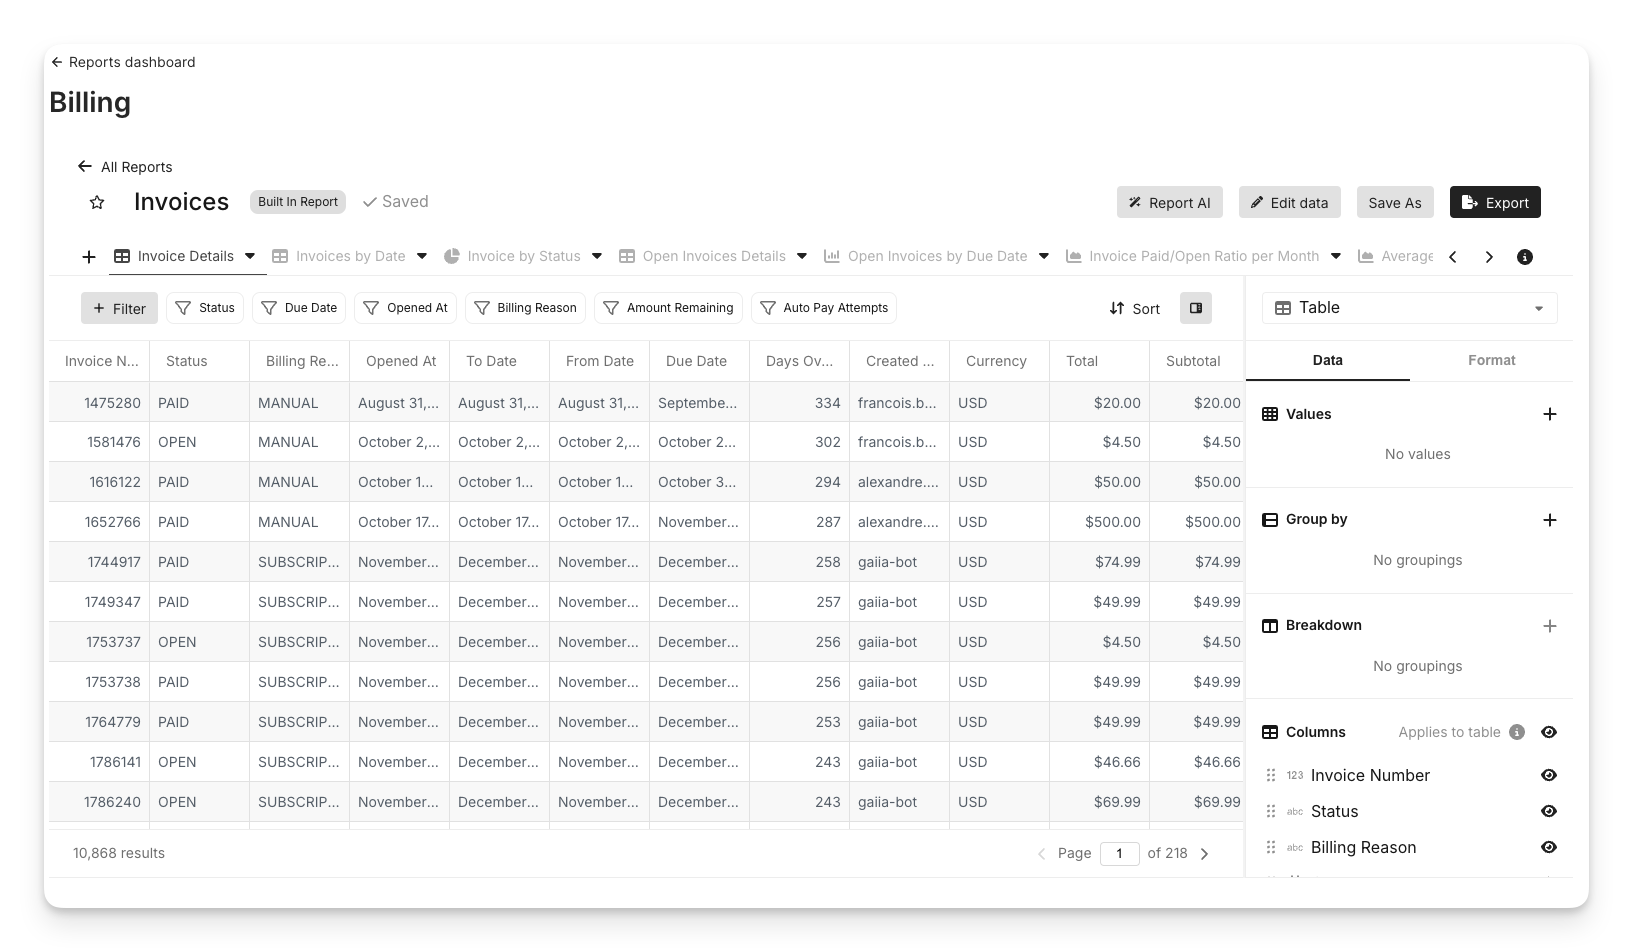Image resolution: width=1633 pixels, height=952 pixels.
Task: Toggle the side panel visibility button
Action: click(1195, 308)
